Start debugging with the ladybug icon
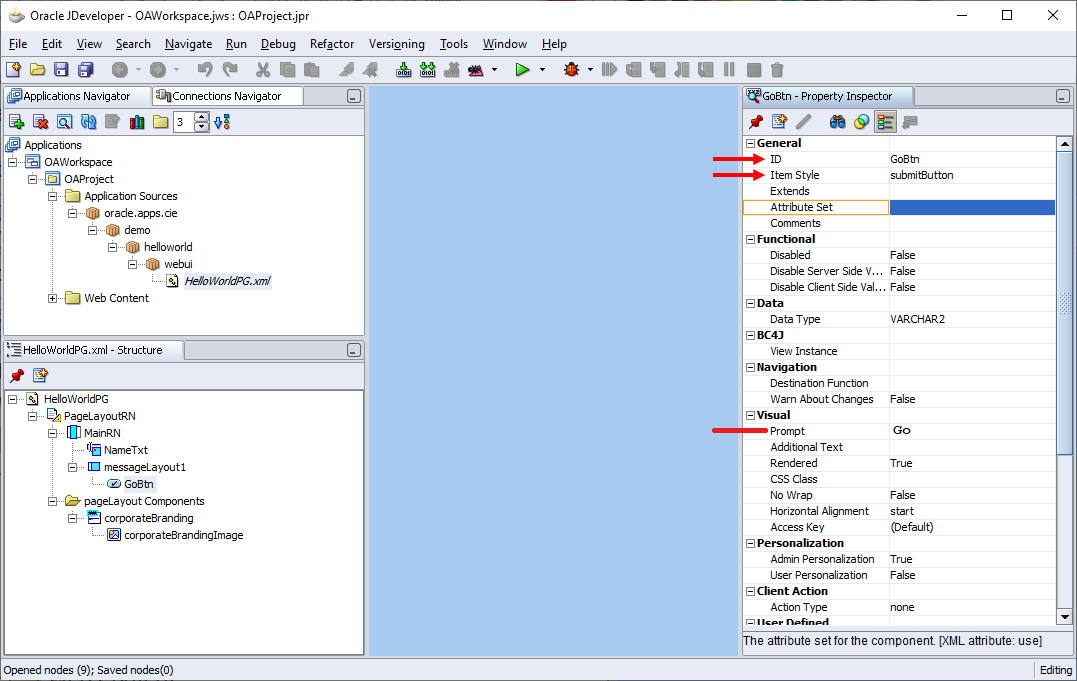Image resolution: width=1077 pixels, height=681 pixels. (x=571, y=69)
